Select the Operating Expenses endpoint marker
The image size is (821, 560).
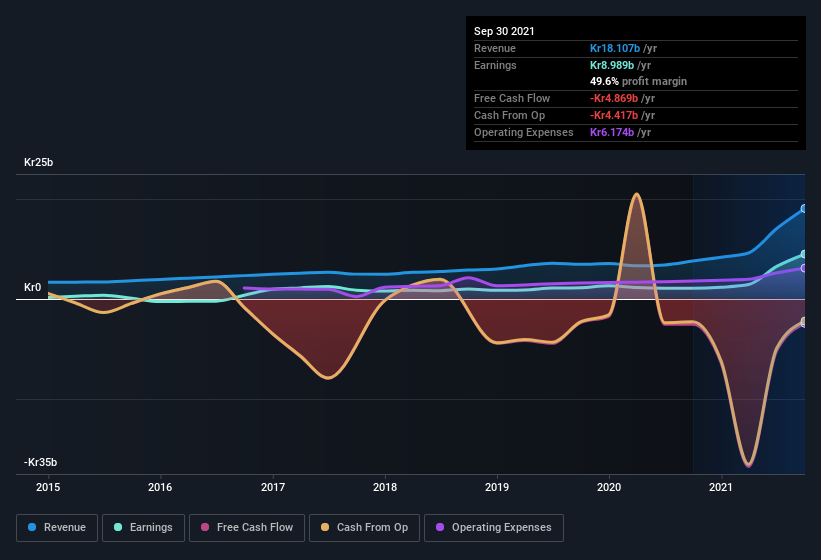803,268
